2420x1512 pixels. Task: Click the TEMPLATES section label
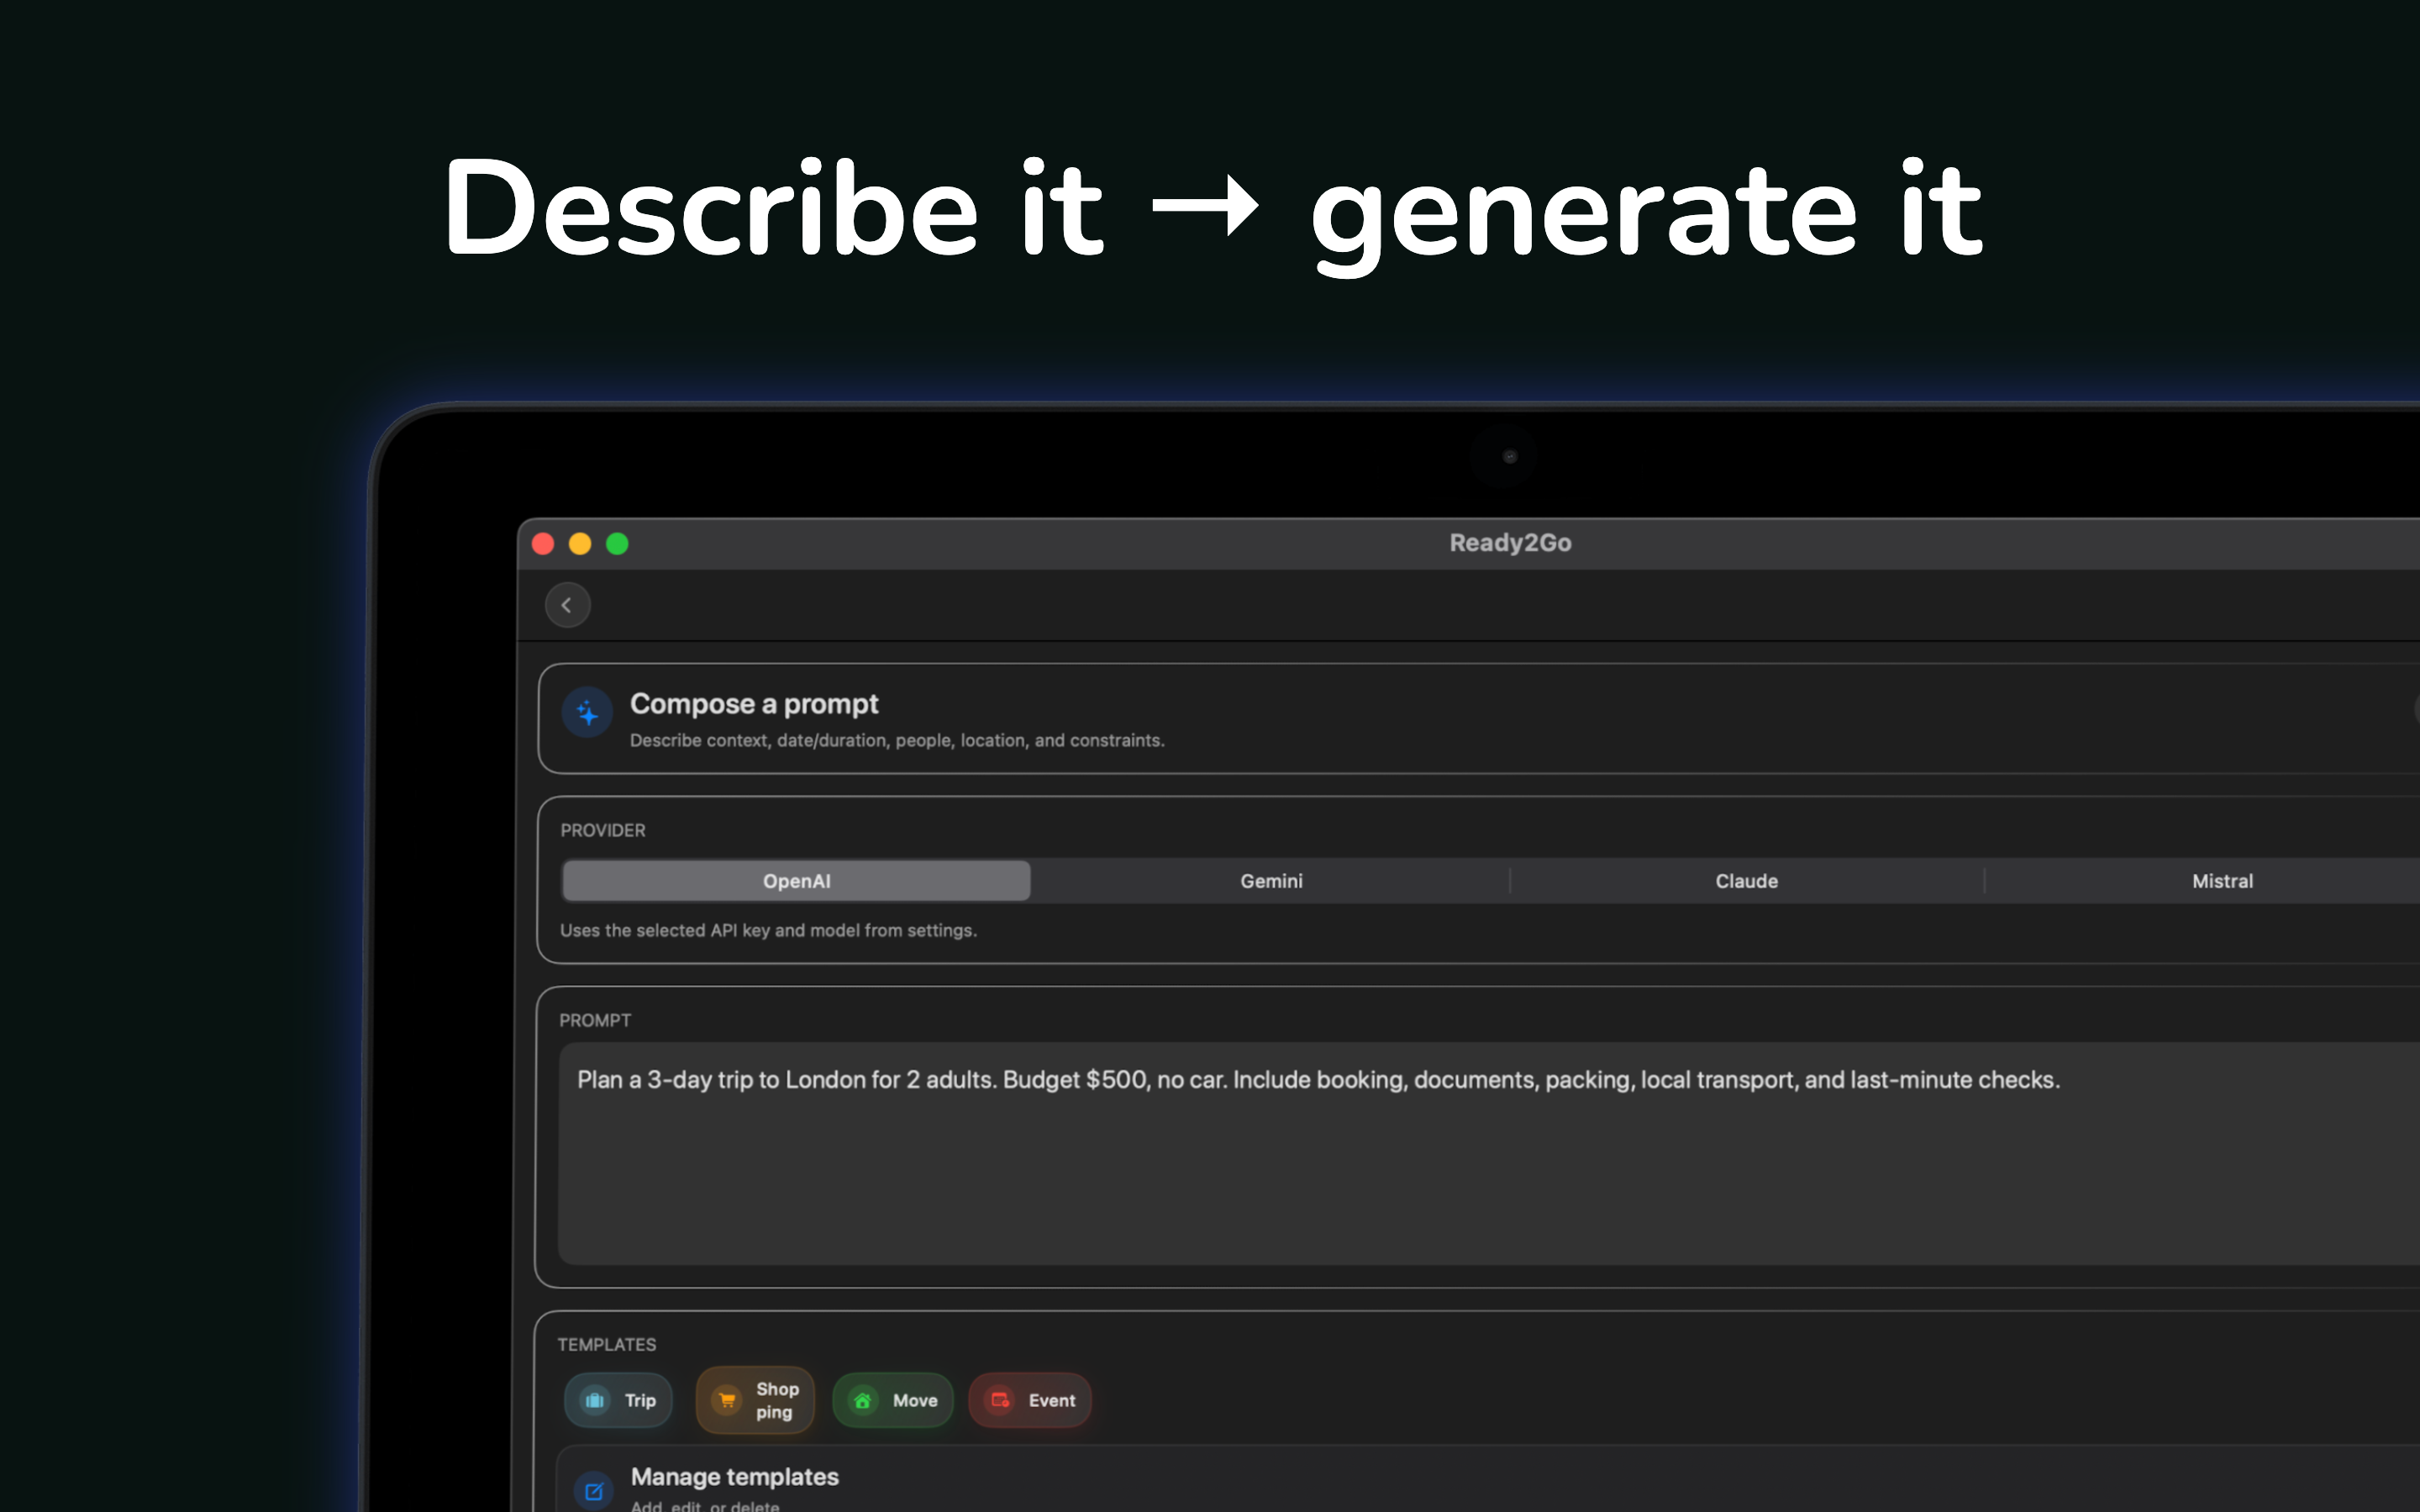tap(607, 1344)
